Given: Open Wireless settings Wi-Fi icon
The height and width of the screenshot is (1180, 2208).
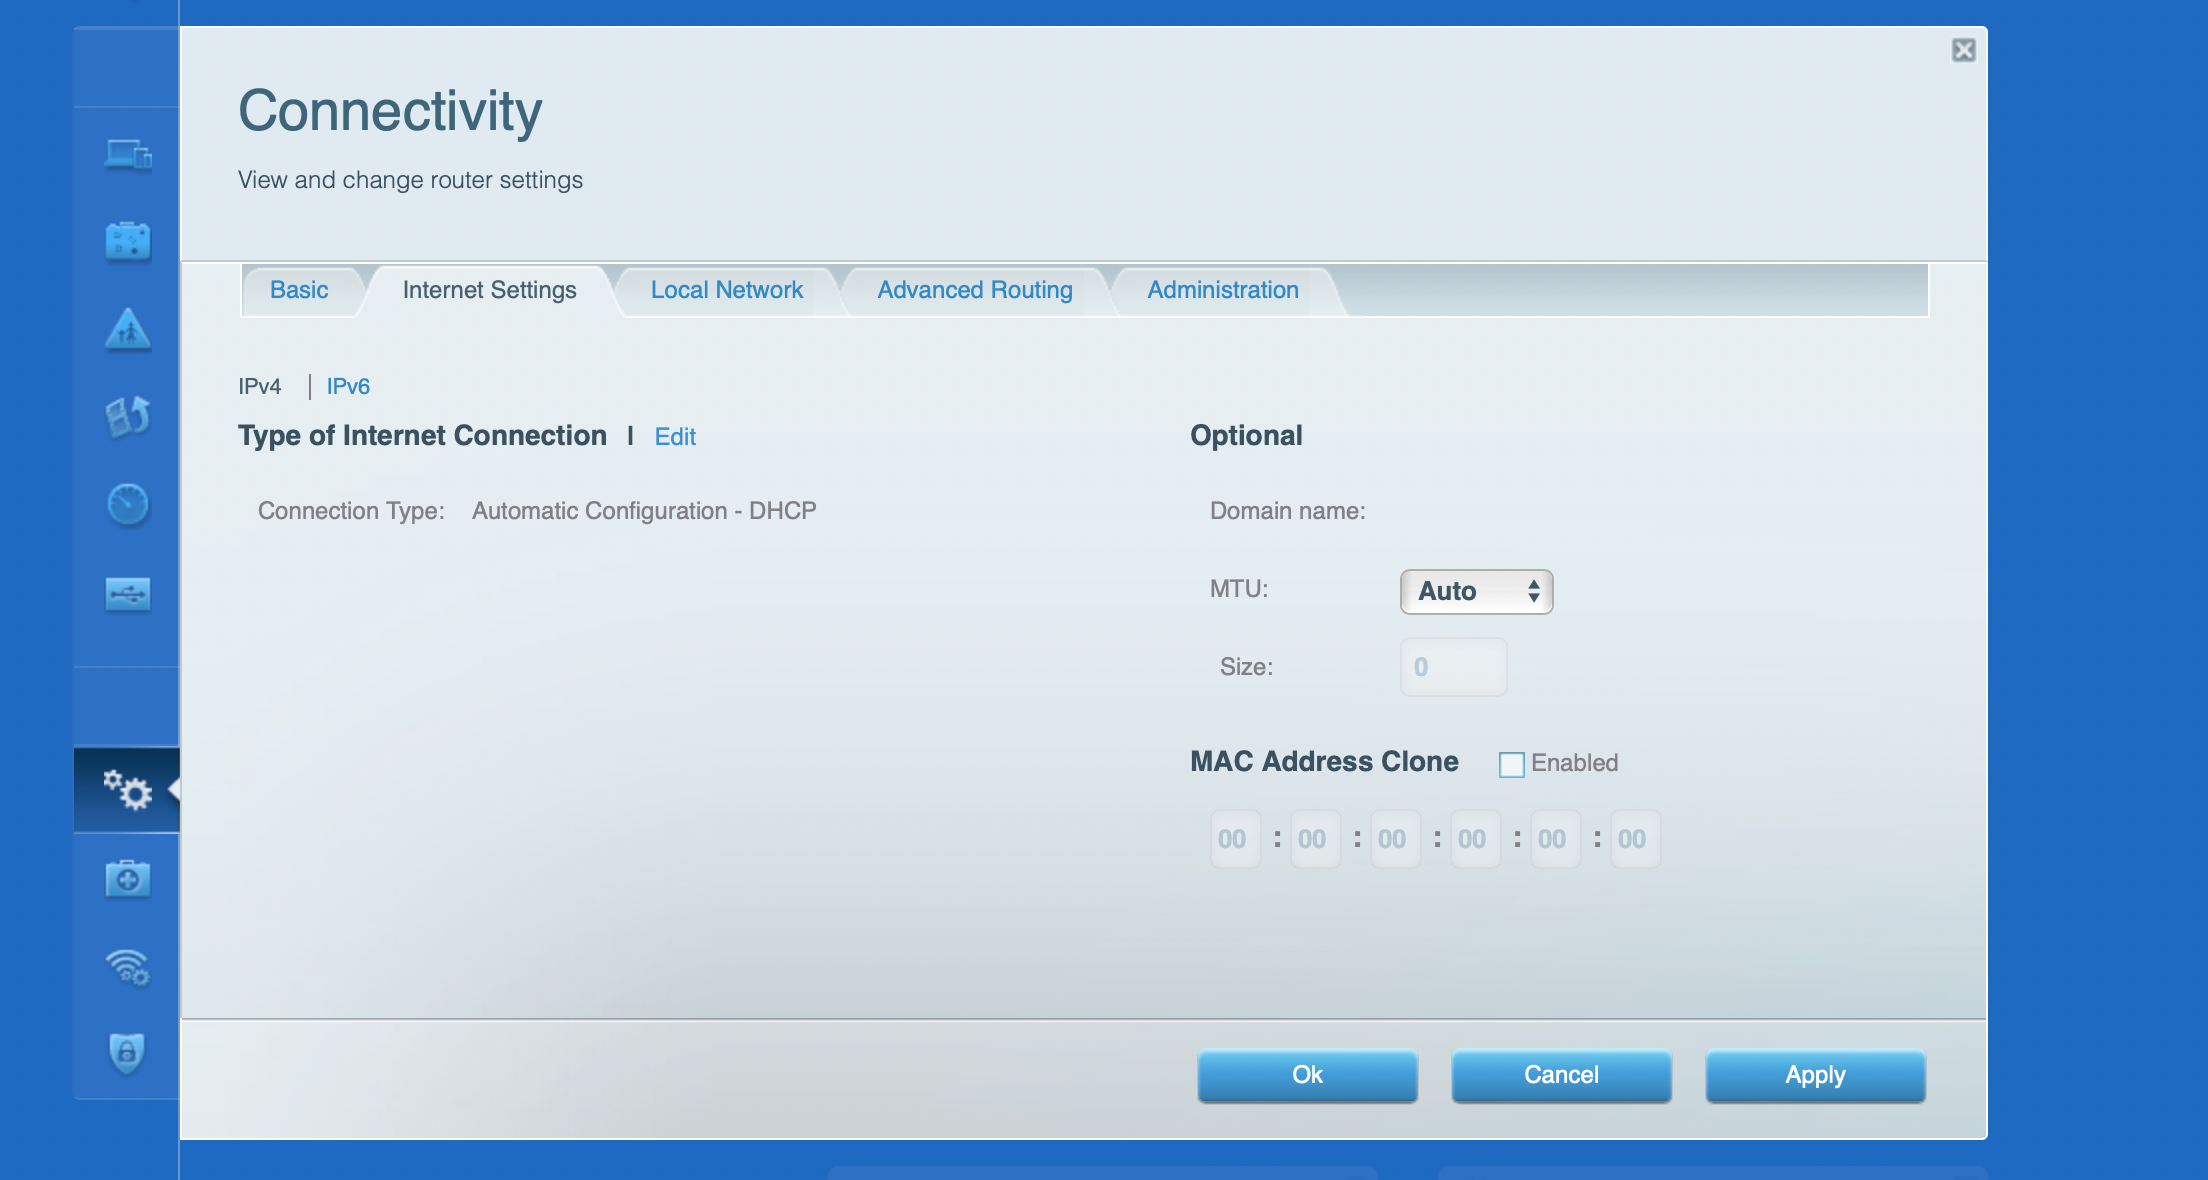Looking at the screenshot, I should [x=128, y=966].
